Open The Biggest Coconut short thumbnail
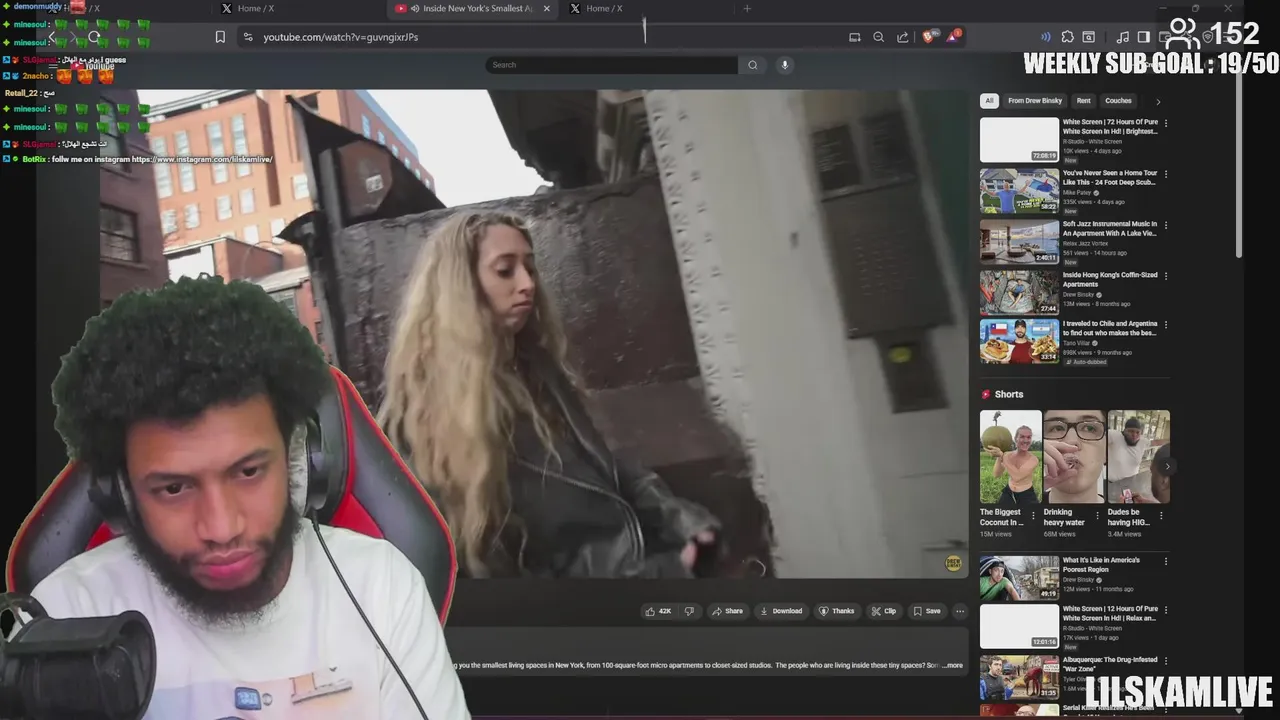The width and height of the screenshot is (1280, 720). [x=1010, y=457]
